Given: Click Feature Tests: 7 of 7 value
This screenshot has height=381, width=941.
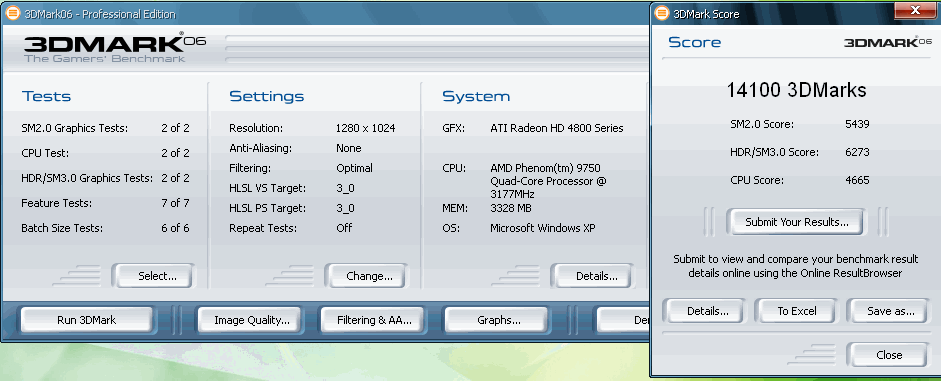Looking at the screenshot, I should [x=175, y=203].
